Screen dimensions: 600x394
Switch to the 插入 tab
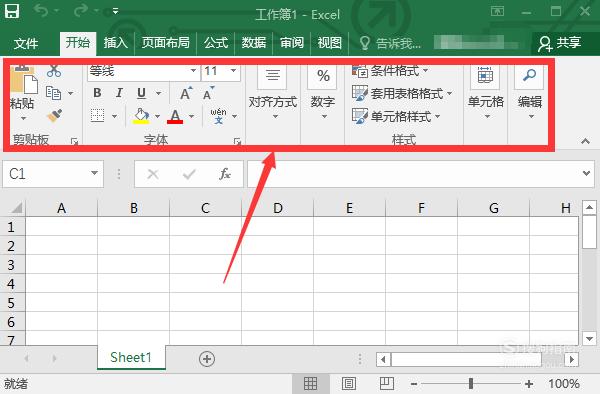pyautogui.click(x=116, y=42)
